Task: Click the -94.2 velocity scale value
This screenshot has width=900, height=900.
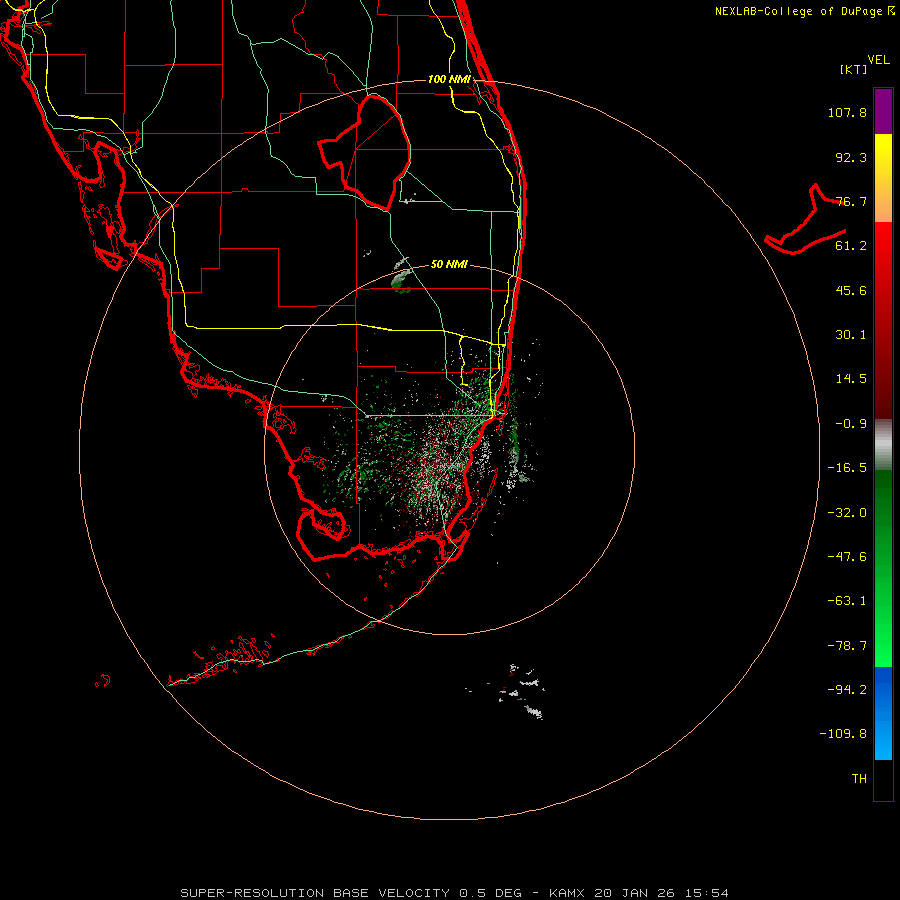Action: pyautogui.click(x=847, y=690)
